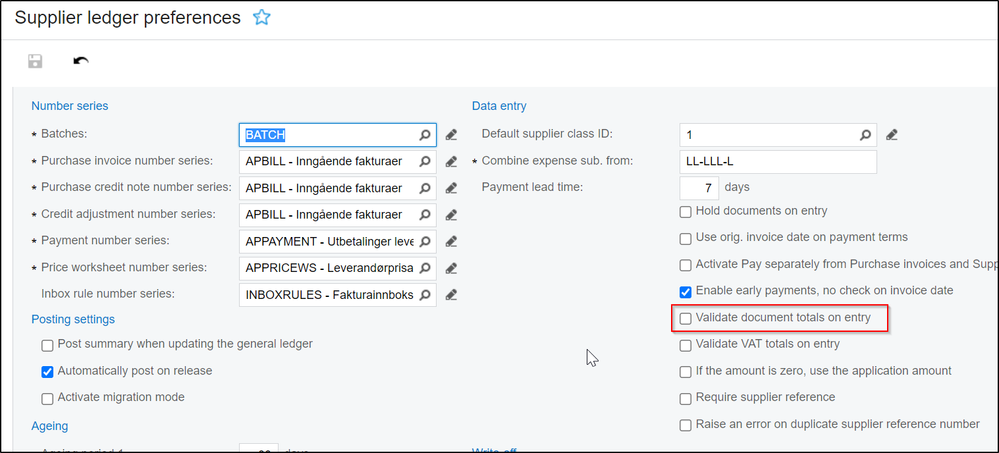Check Require supplier reference option
This screenshot has width=999, height=453.
[686, 398]
